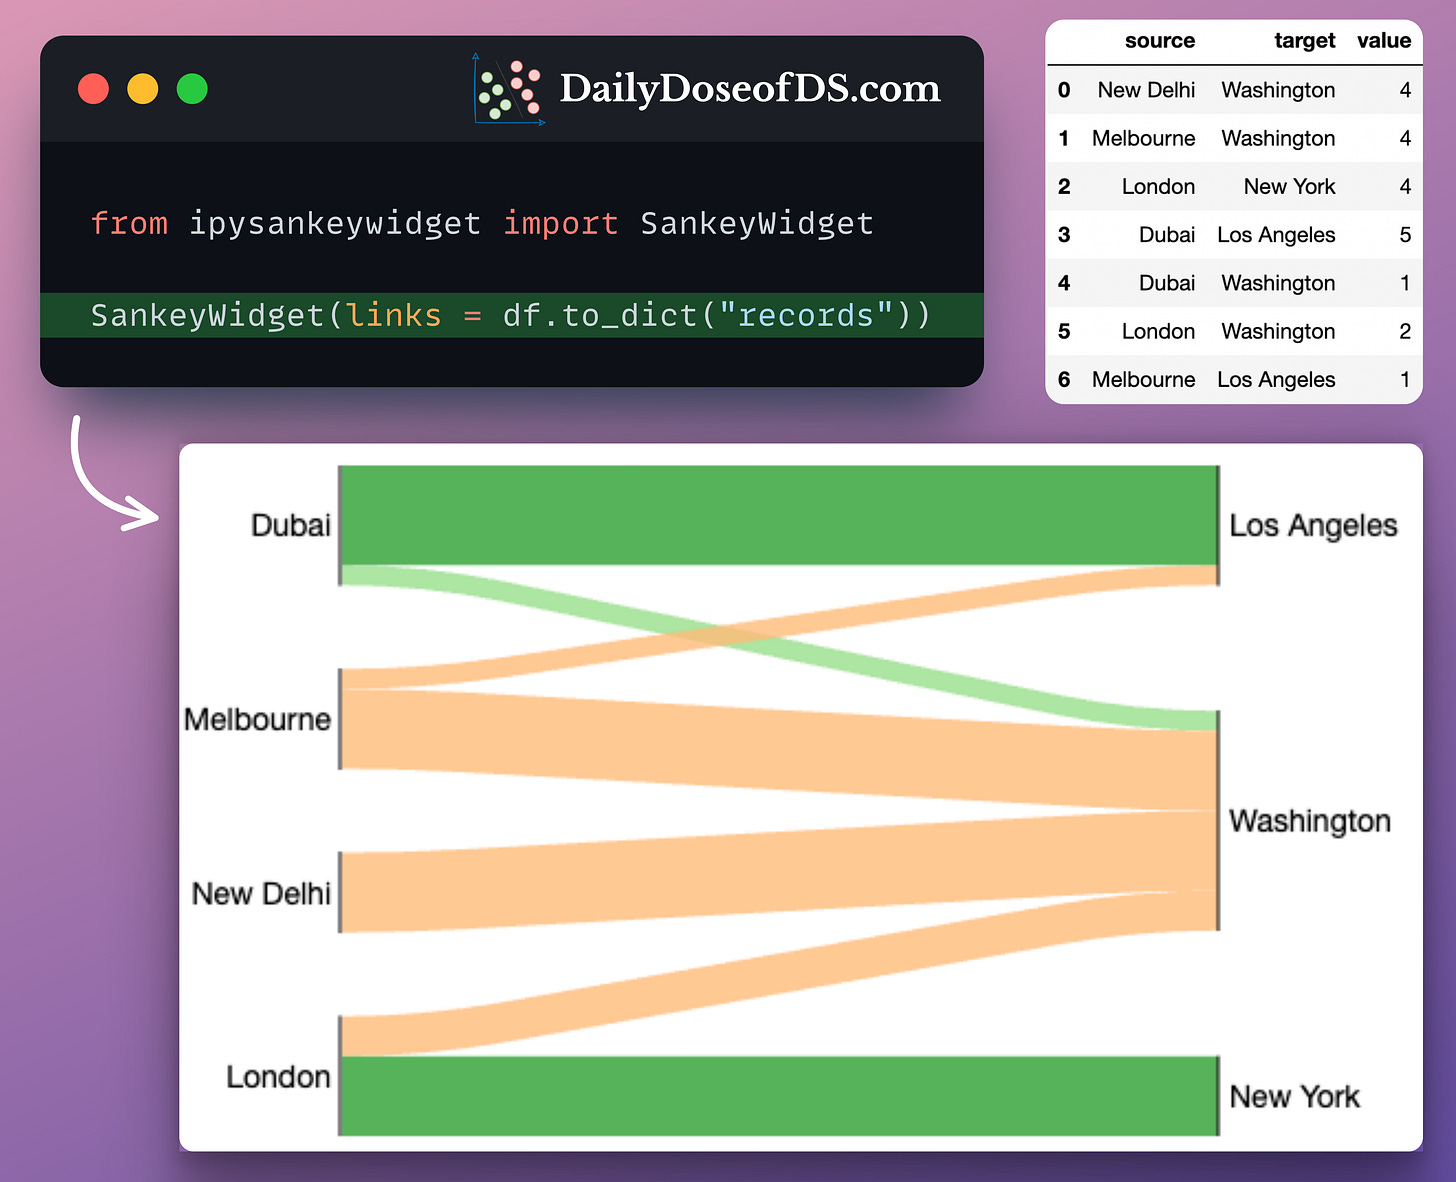Select the highlighted SankeyWidget code line
The height and width of the screenshot is (1182, 1456).
coord(510,315)
